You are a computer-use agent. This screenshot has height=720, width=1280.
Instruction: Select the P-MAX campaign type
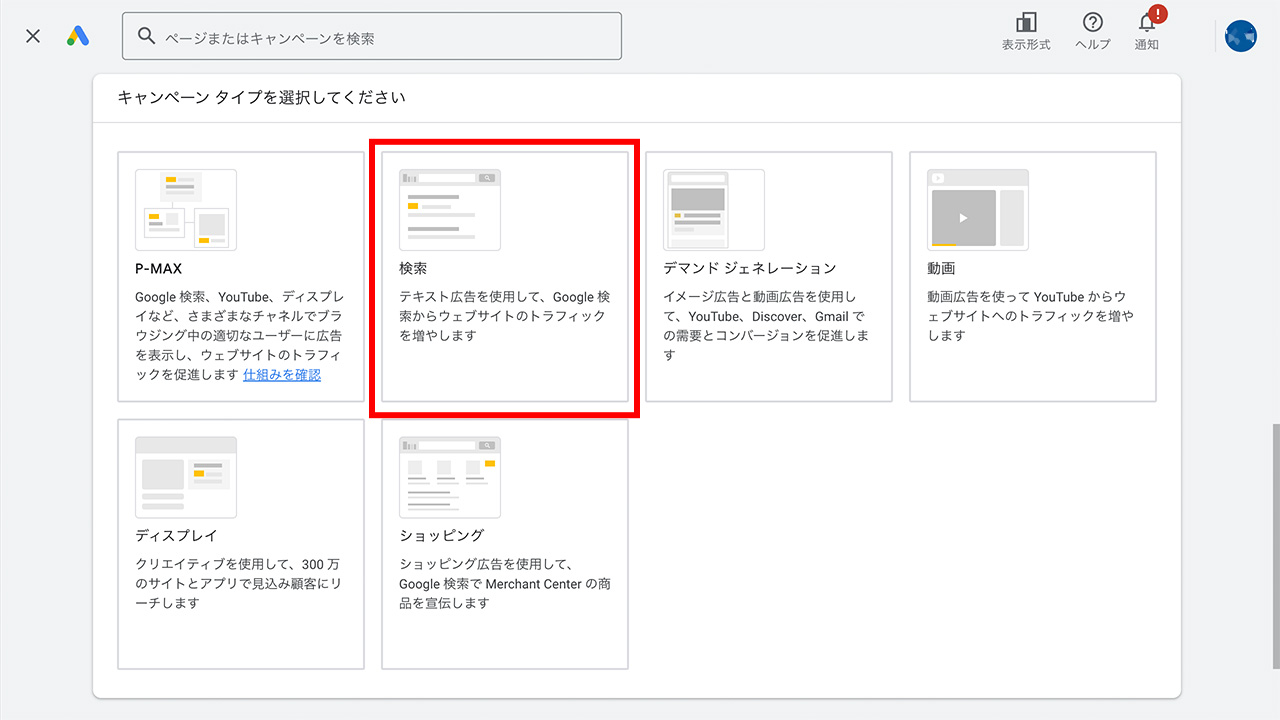click(240, 277)
